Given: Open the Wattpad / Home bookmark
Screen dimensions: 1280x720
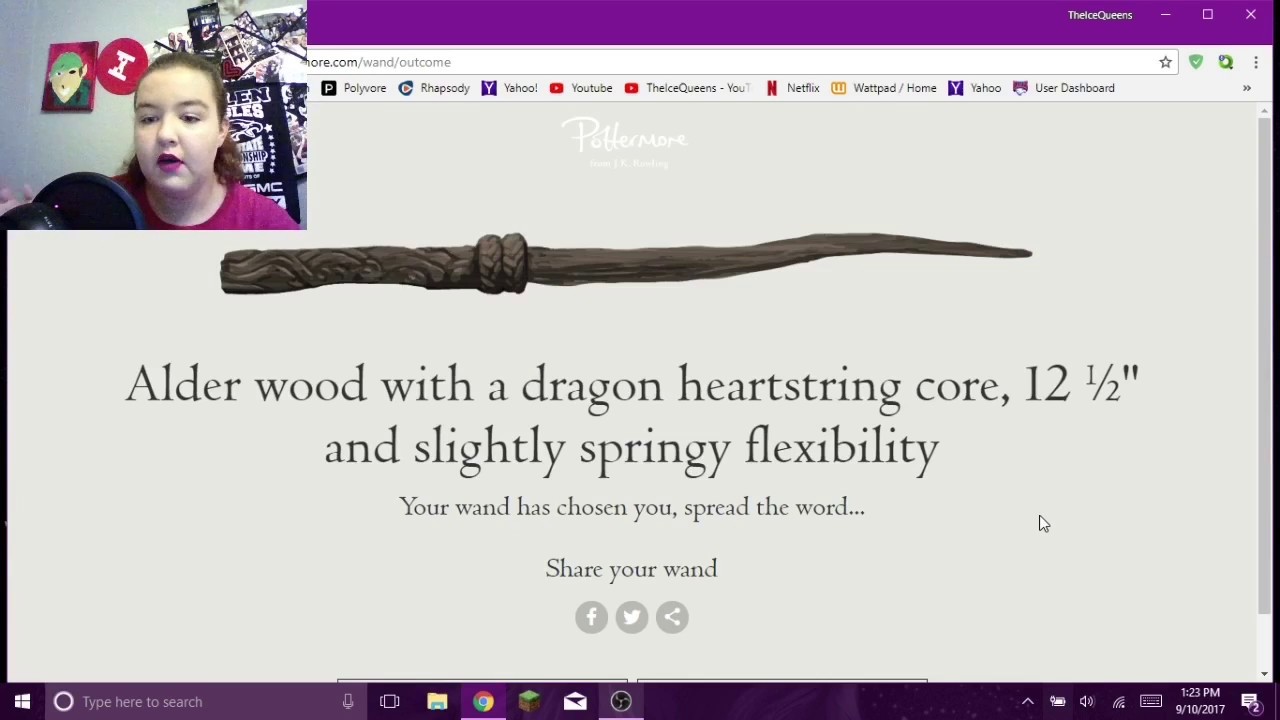Looking at the screenshot, I should pos(884,88).
